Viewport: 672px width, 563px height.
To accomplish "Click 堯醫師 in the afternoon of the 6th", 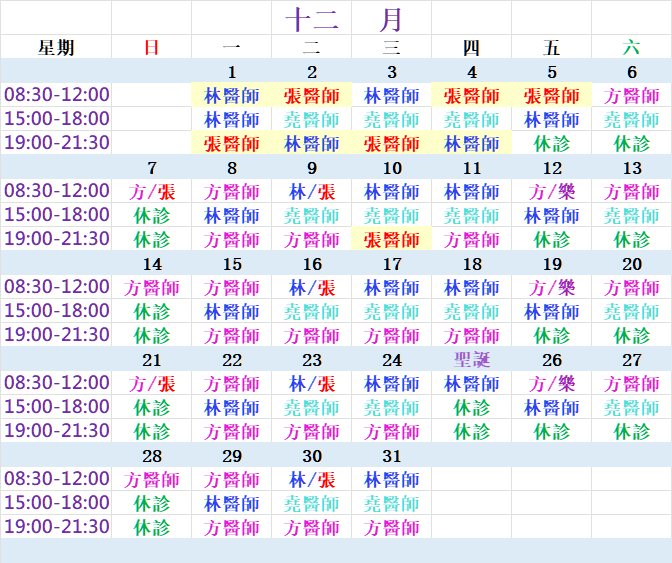I will (x=632, y=119).
